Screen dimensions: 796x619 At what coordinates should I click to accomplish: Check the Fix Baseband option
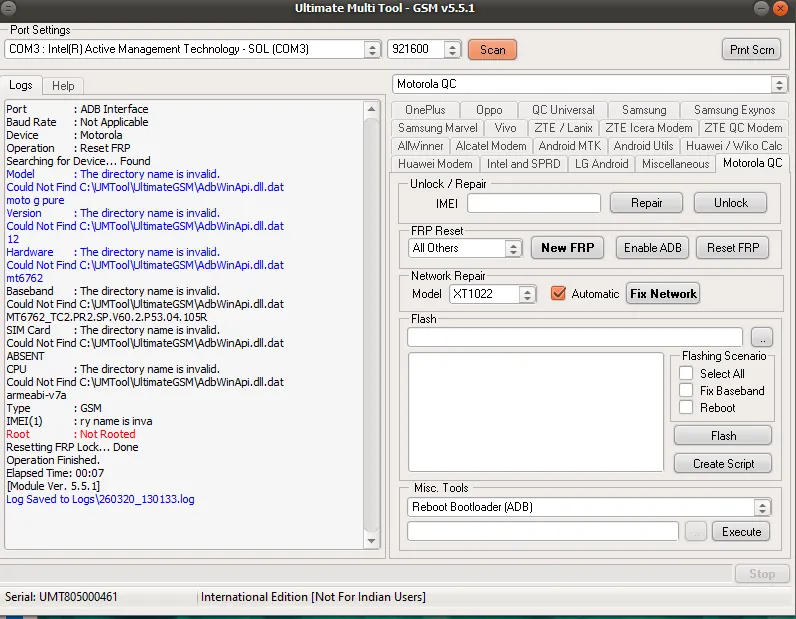(686, 390)
